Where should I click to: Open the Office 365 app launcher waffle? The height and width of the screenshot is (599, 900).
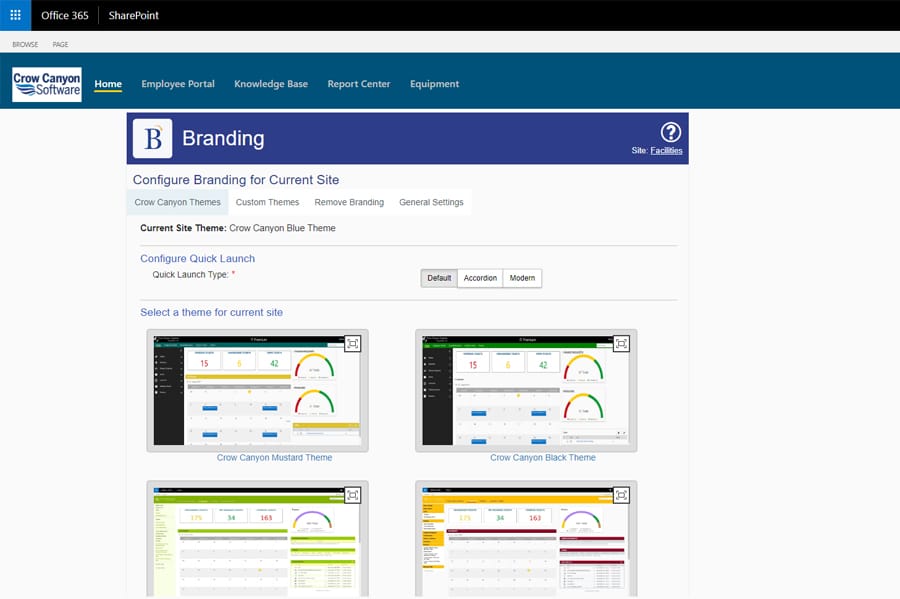pyautogui.click(x=15, y=15)
